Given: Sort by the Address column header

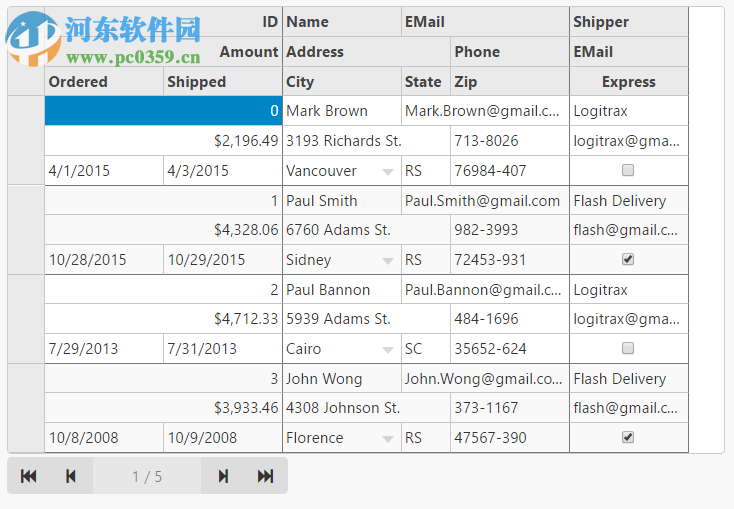Looking at the screenshot, I should coord(367,52).
